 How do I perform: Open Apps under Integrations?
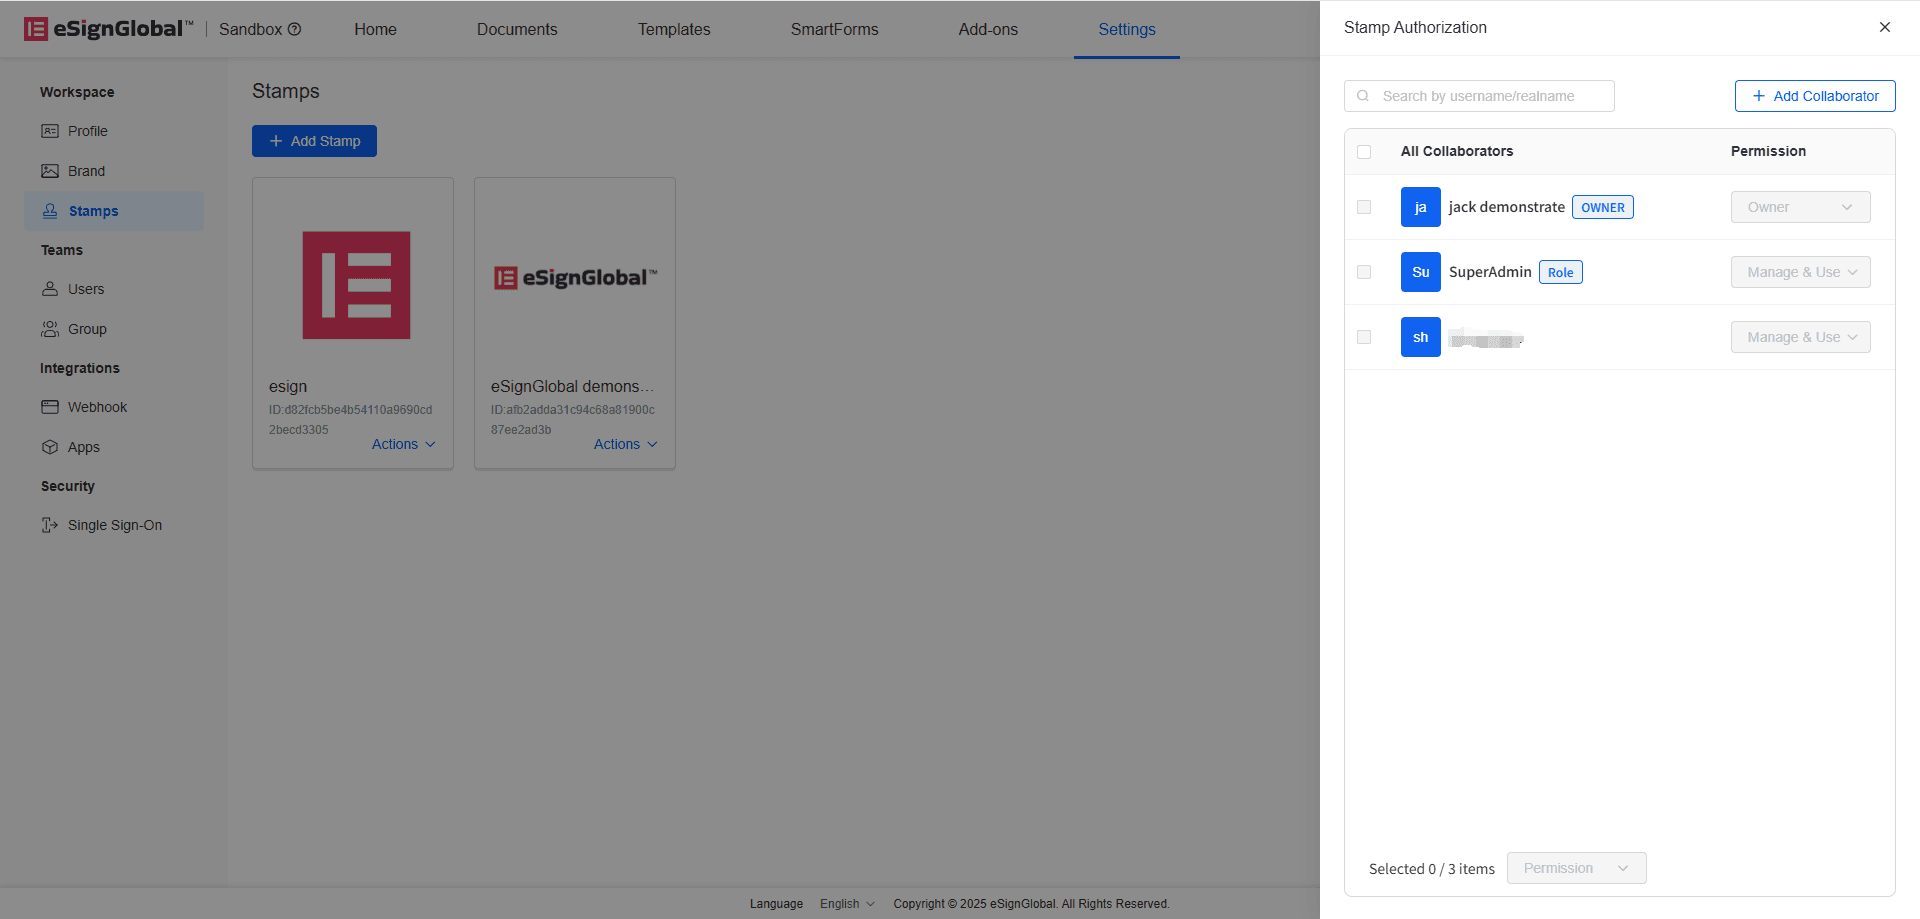[114, 447]
